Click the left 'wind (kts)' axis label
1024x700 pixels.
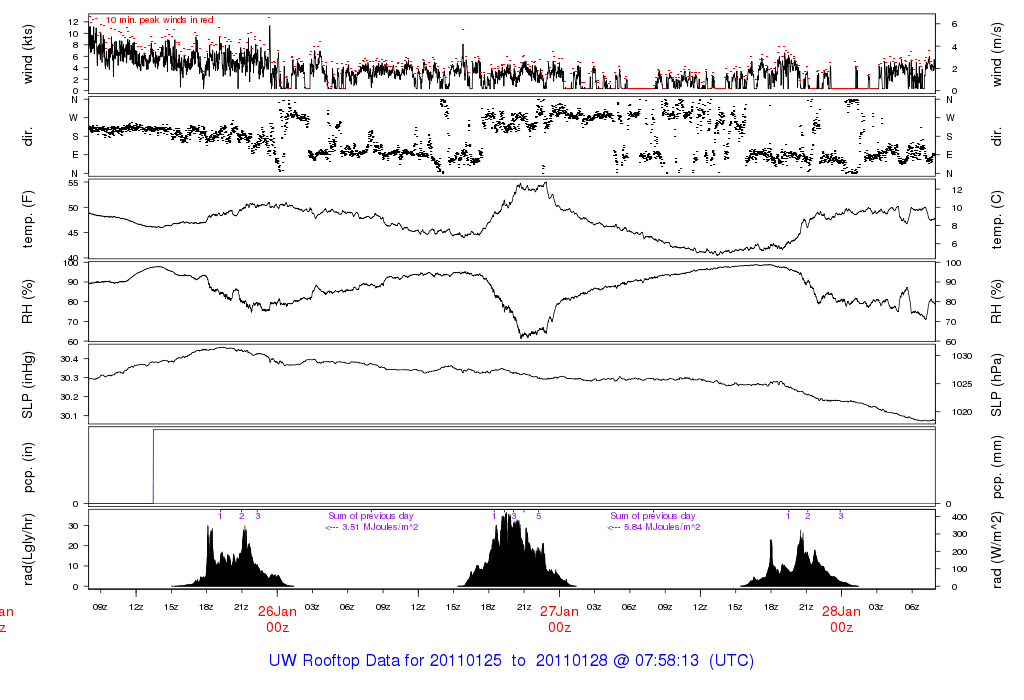point(27,54)
